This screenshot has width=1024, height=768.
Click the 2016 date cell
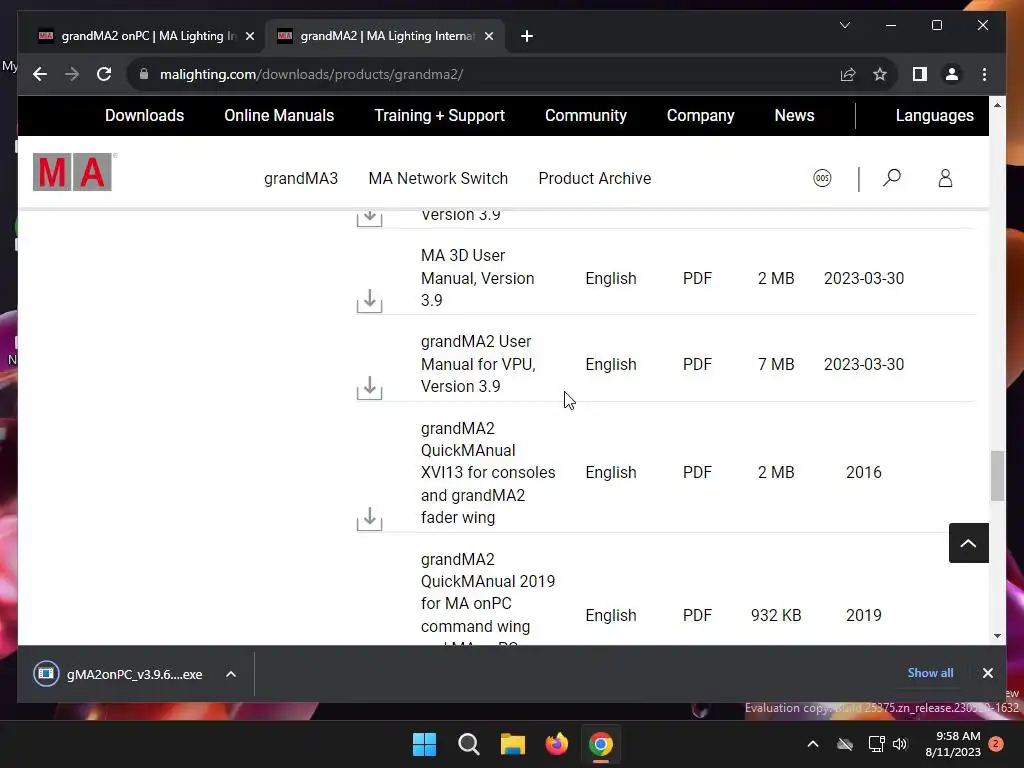(x=863, y=472)
